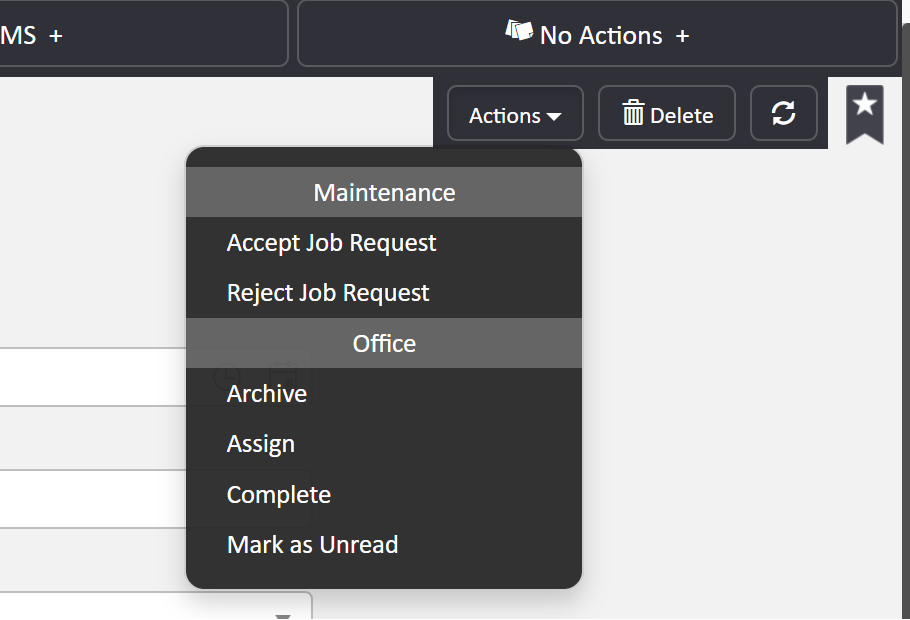The height and width of the screenshot is (620, 910).
Task: Click the trash can icon
Action: coord(633,113)
